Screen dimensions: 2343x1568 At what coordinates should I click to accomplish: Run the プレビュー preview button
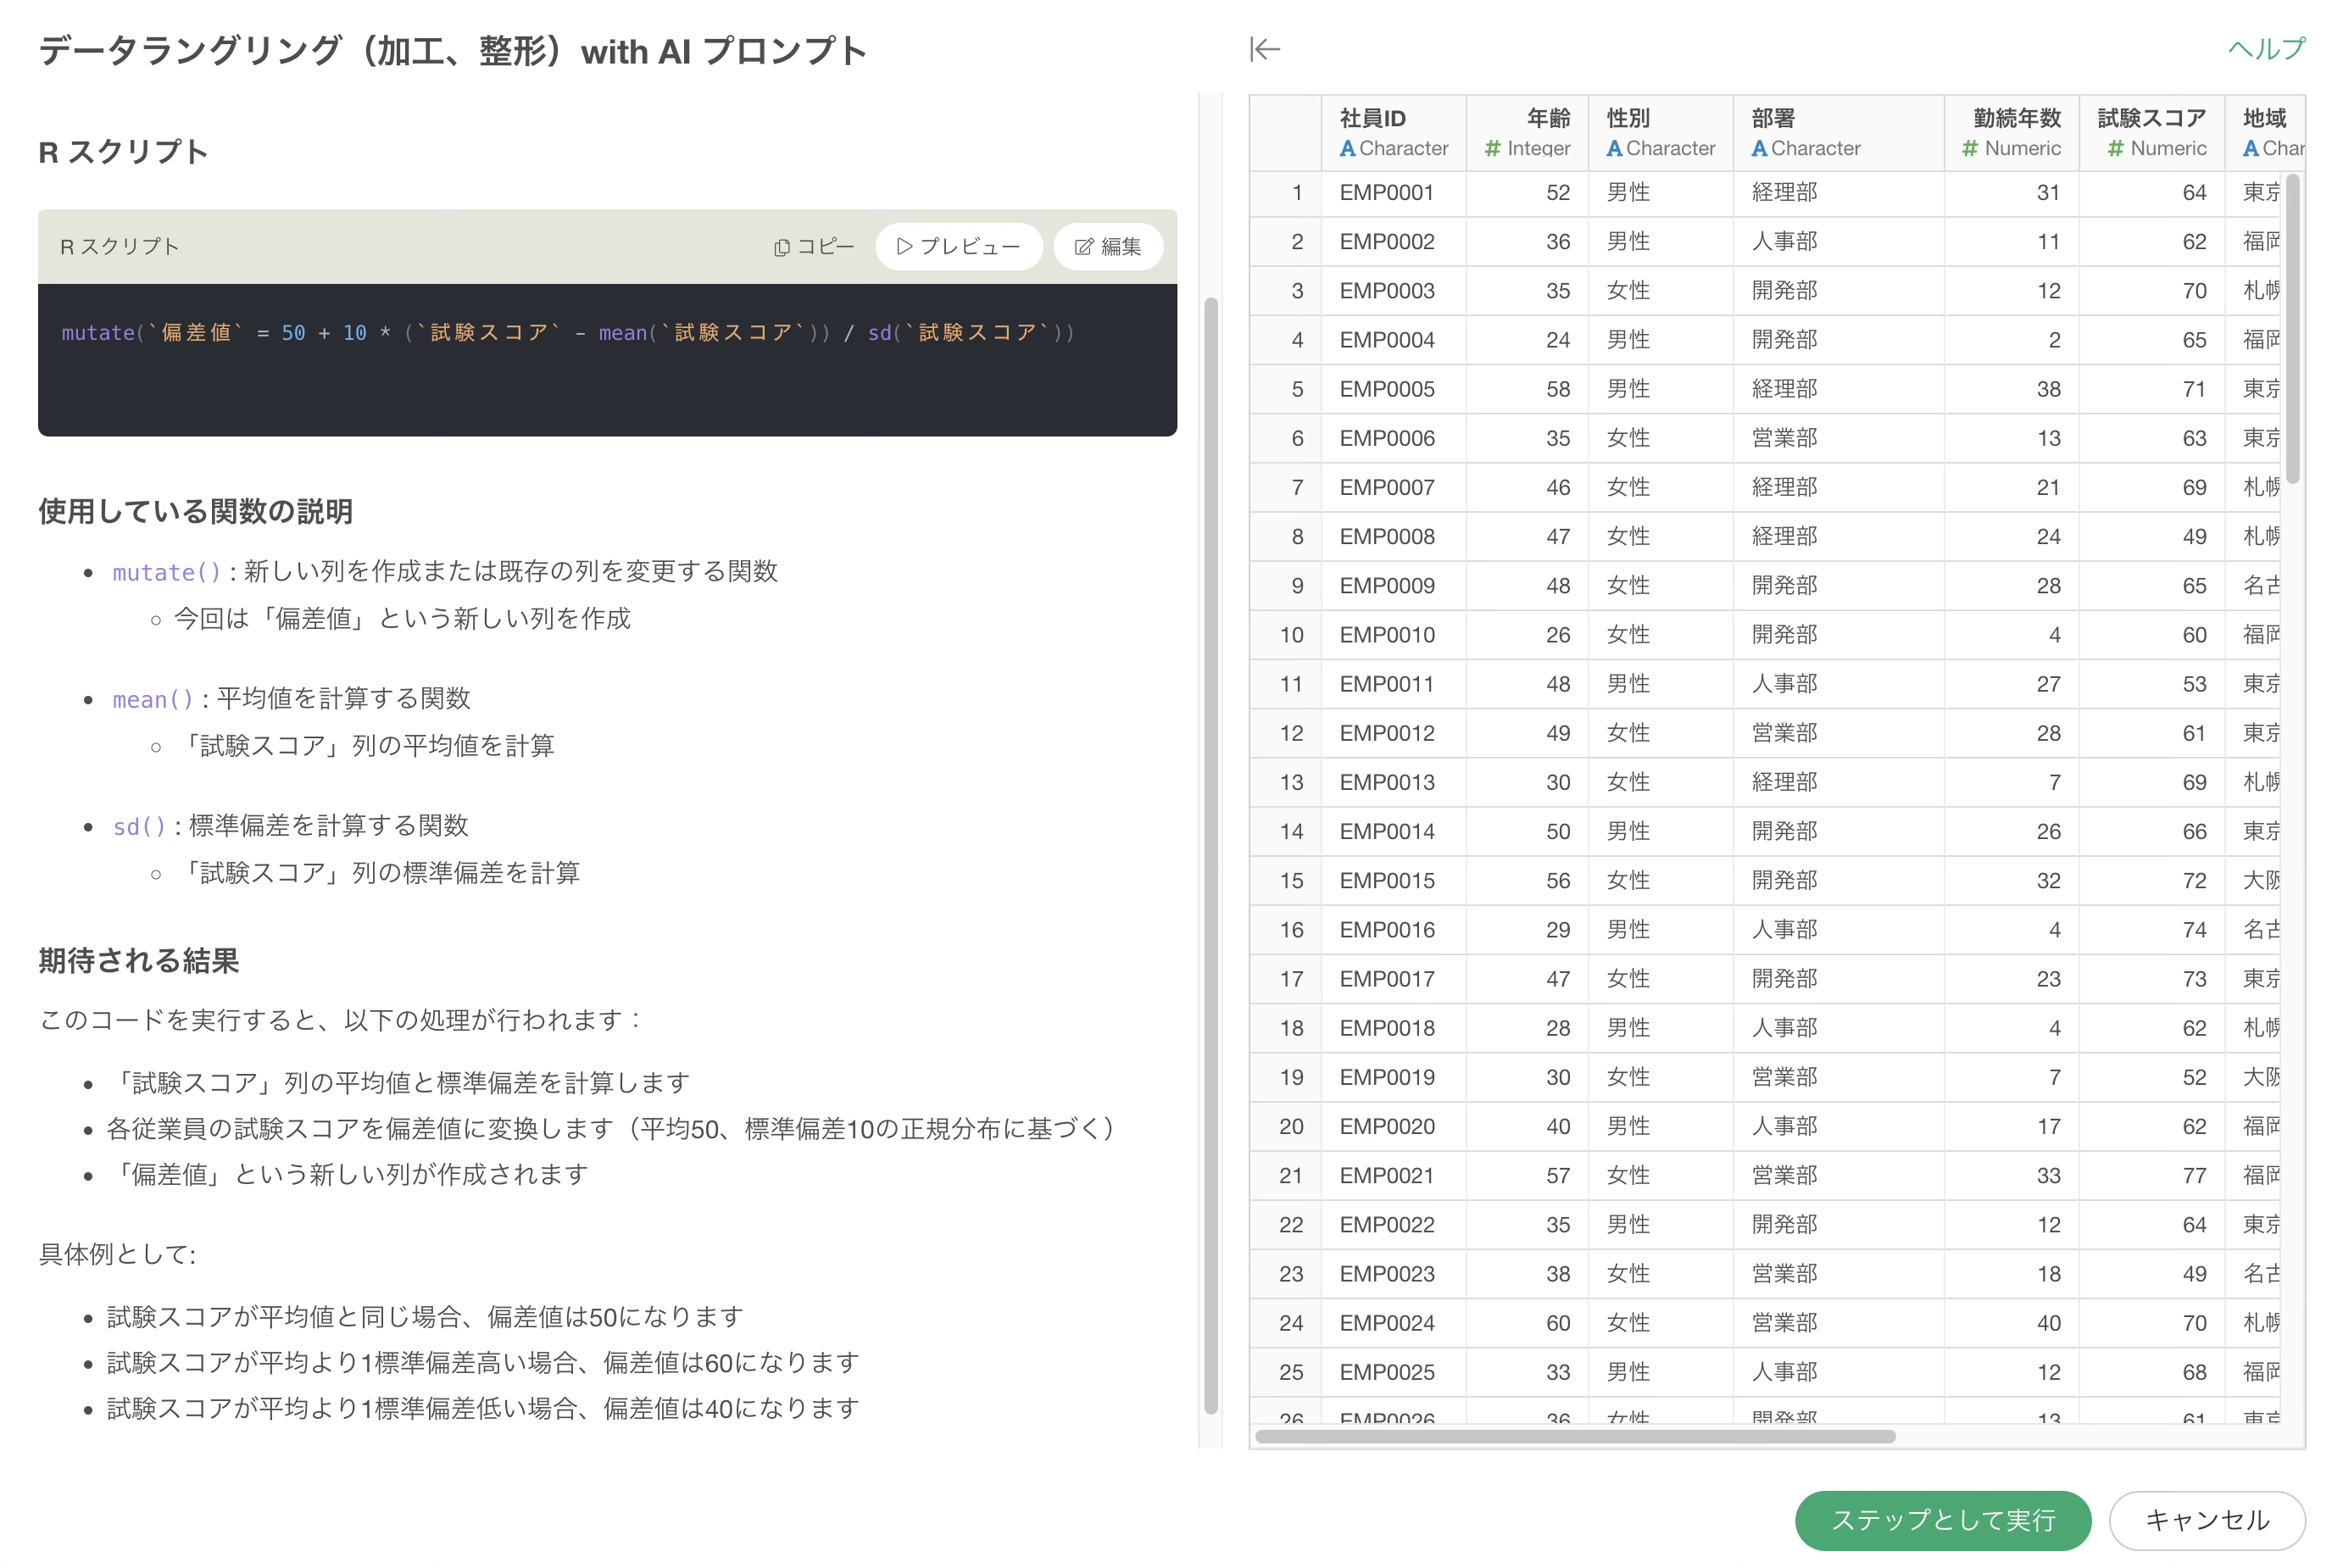pos(958,246)
